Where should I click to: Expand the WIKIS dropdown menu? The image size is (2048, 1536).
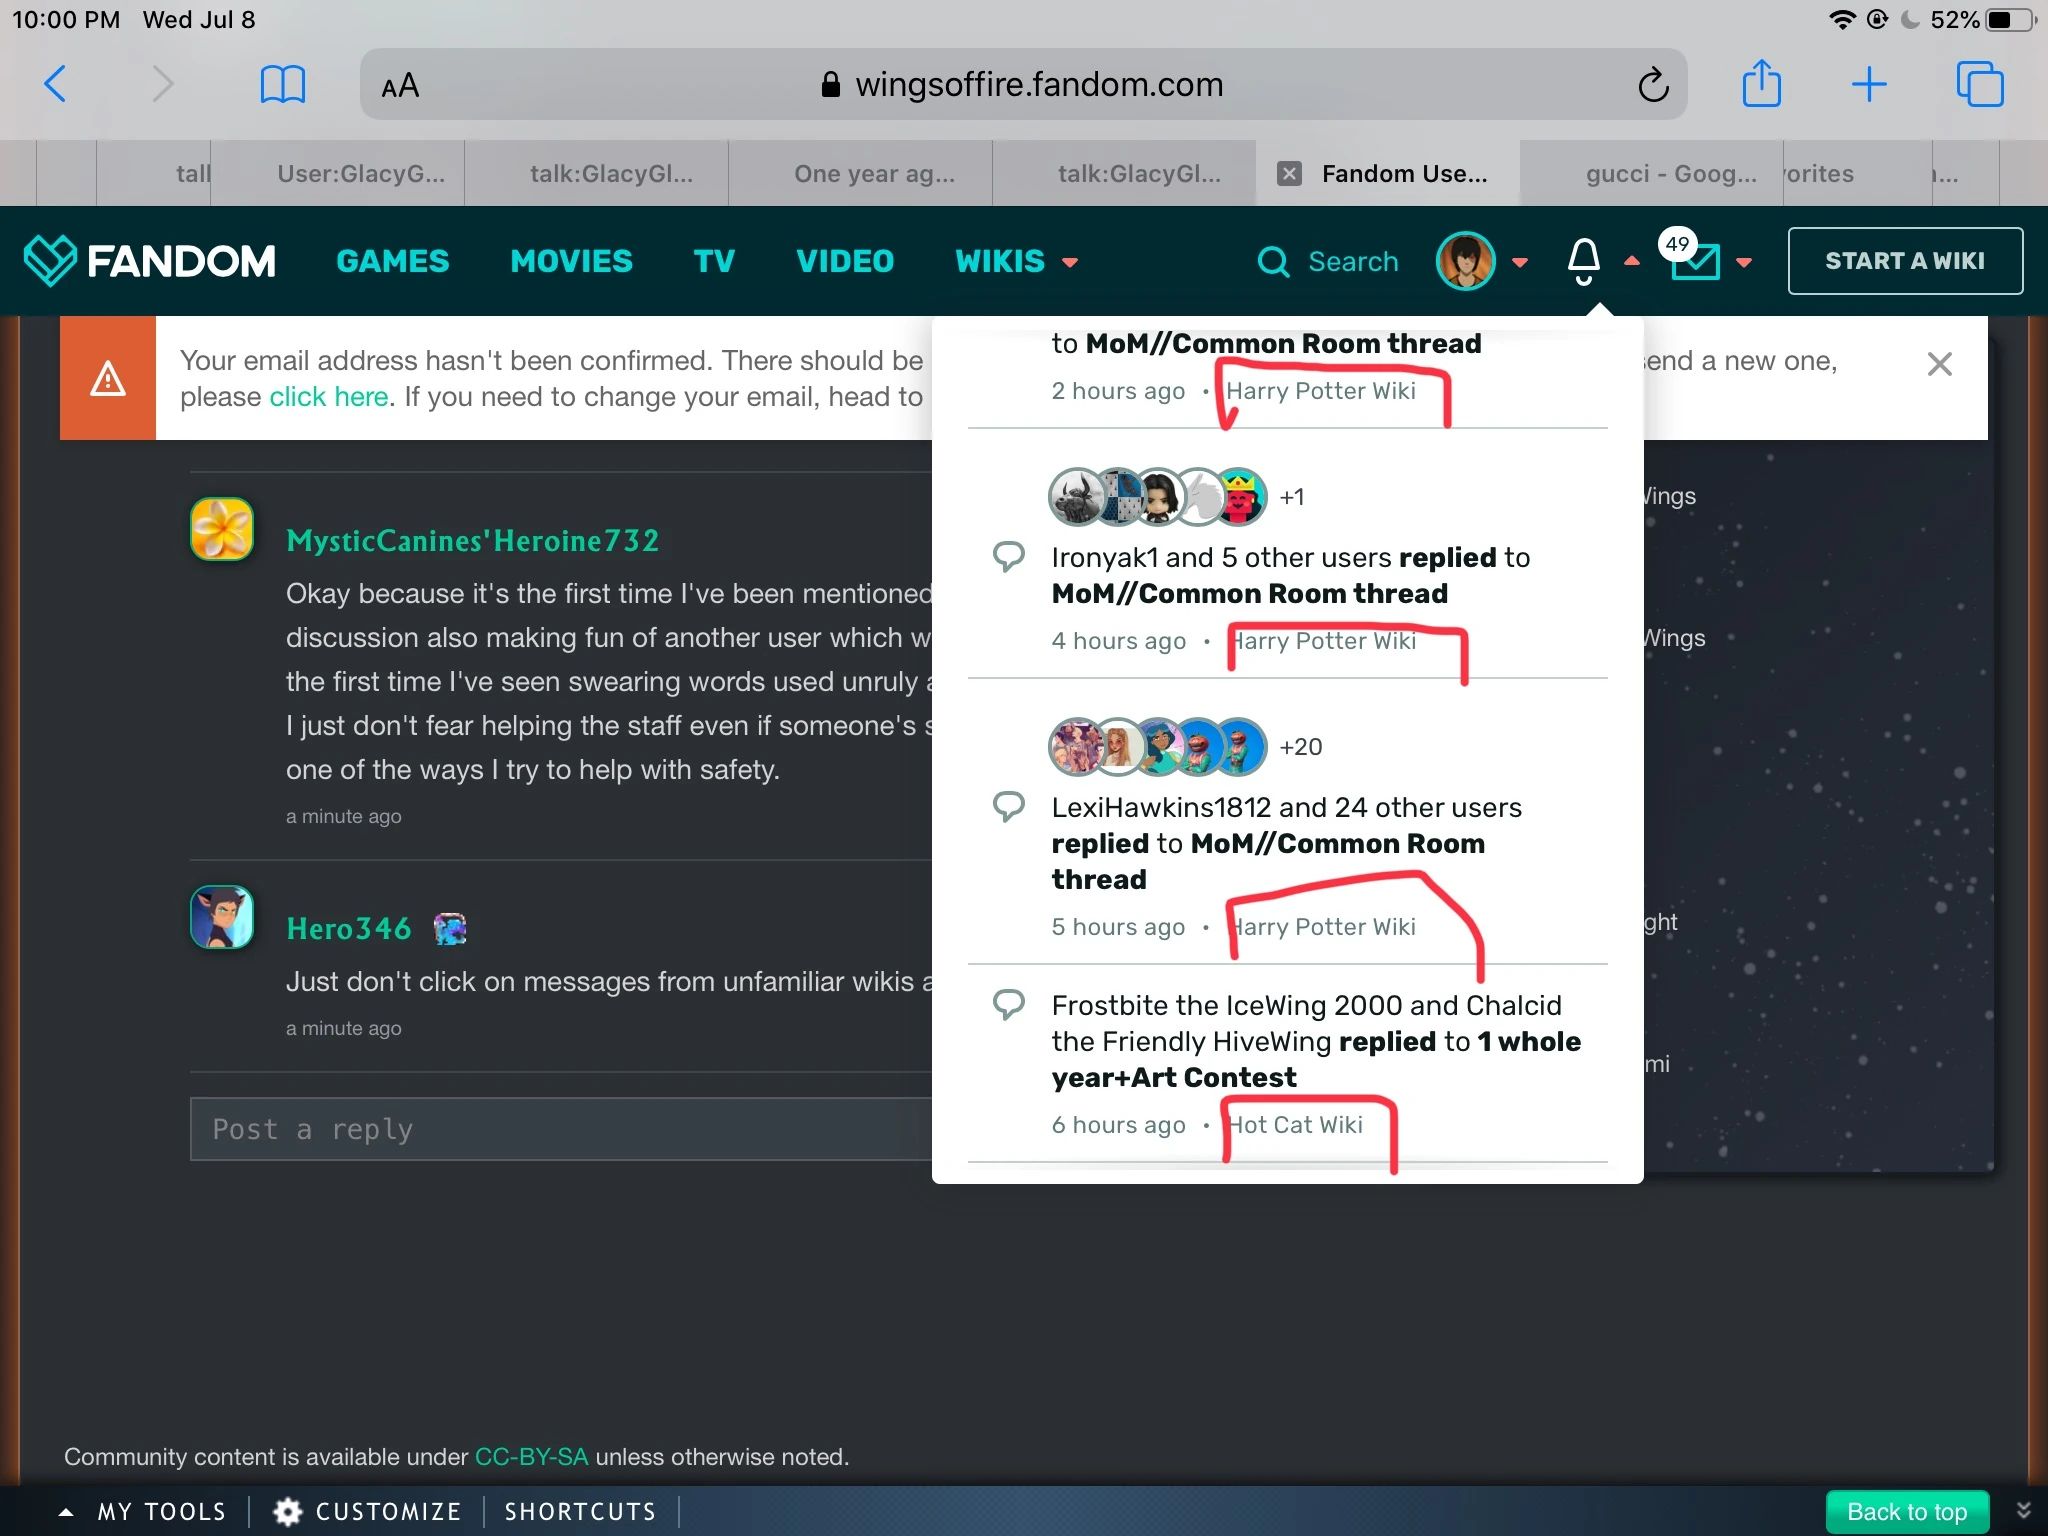tap(1016, 262)
